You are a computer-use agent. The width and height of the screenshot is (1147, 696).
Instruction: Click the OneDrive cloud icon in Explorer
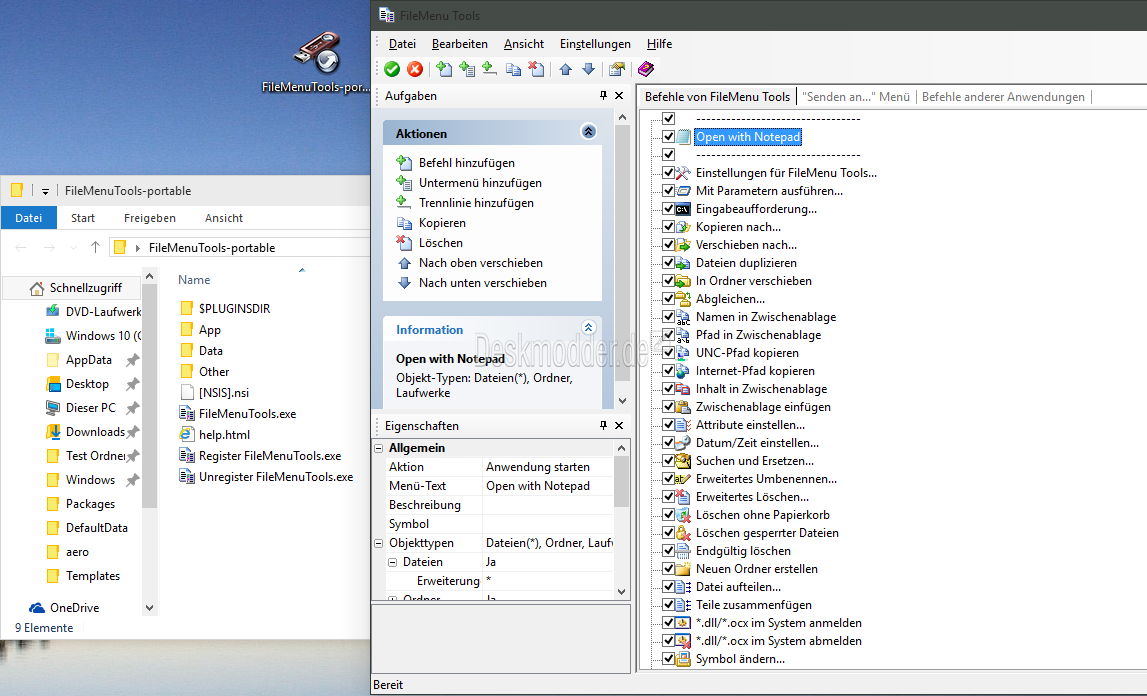(x=37, y=607)
